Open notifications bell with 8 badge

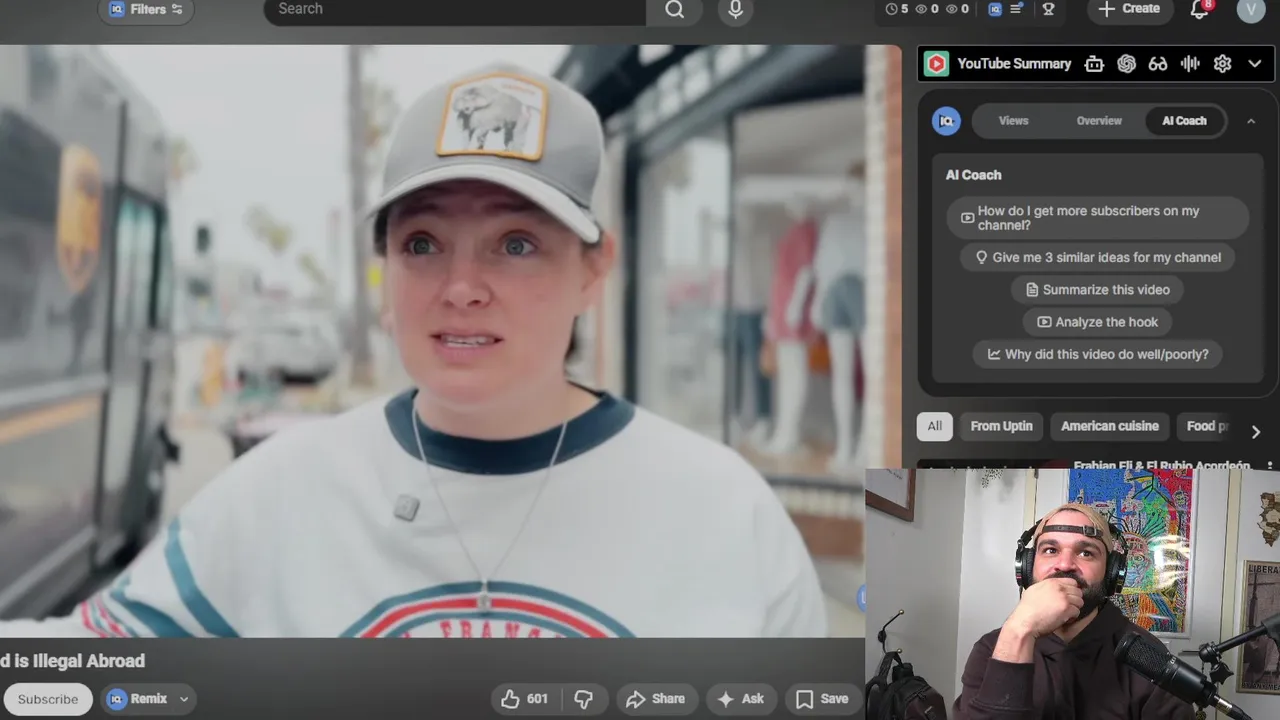tap(1200, 10)
